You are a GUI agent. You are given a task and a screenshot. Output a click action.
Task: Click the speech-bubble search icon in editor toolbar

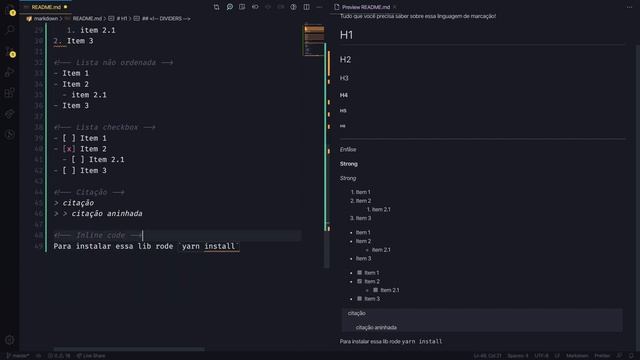point(229,7)
